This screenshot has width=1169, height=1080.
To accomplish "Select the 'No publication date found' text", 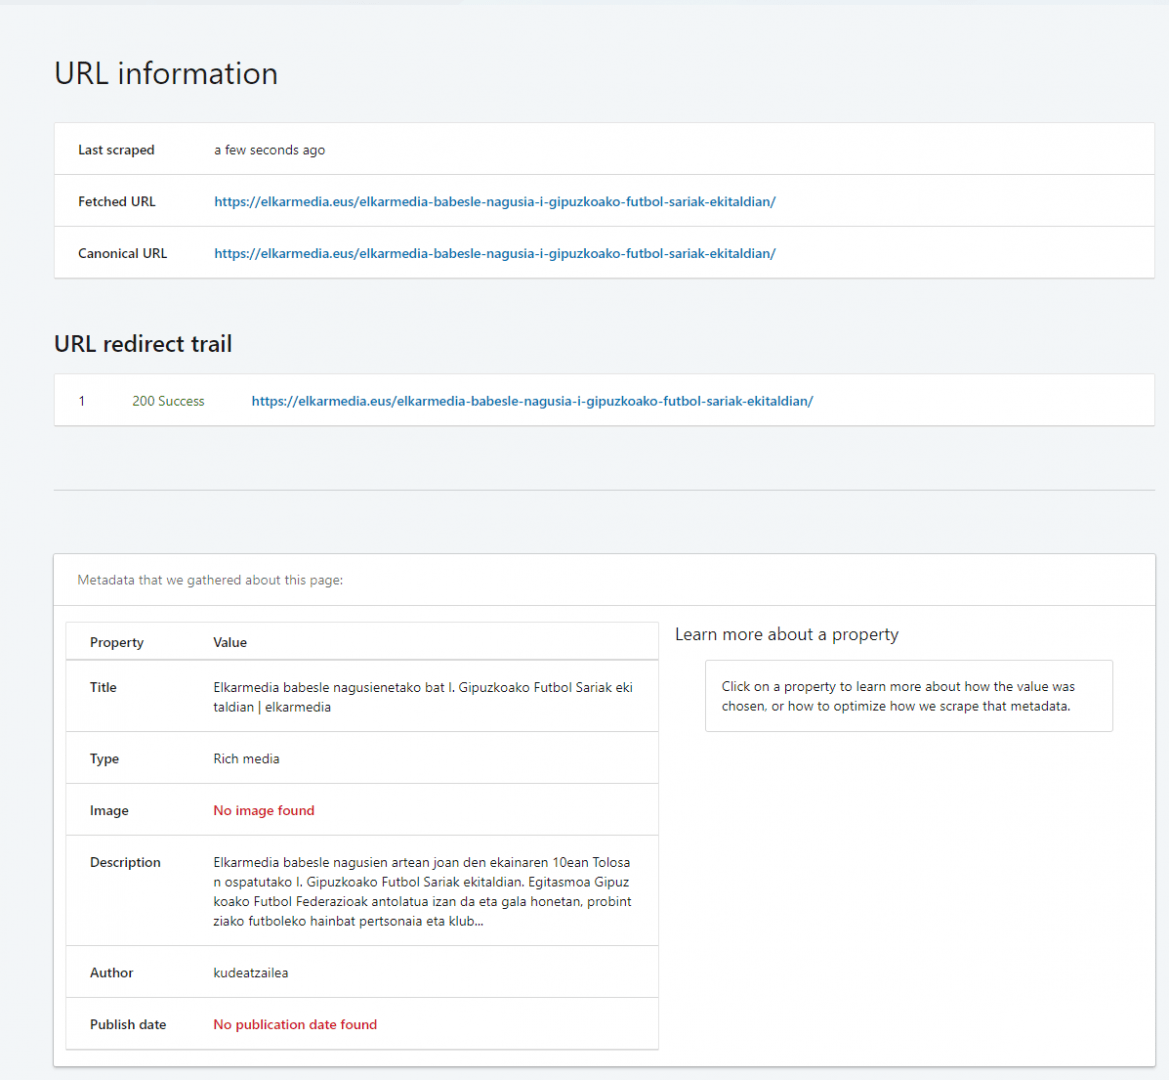I will point(295,1024).
